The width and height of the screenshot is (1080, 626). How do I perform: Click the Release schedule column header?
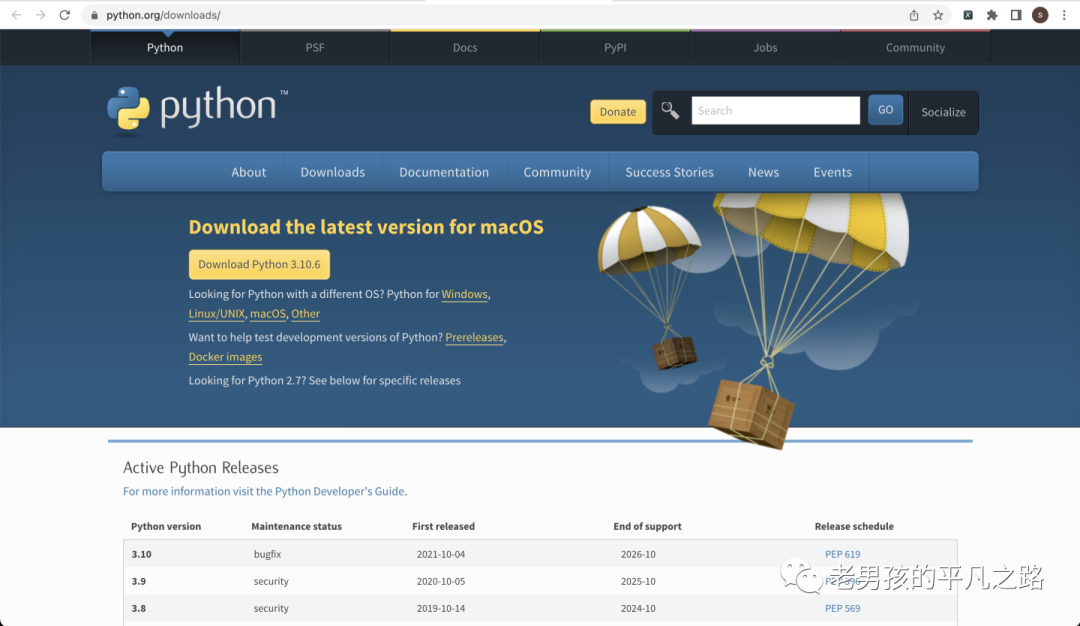(854, 526)
